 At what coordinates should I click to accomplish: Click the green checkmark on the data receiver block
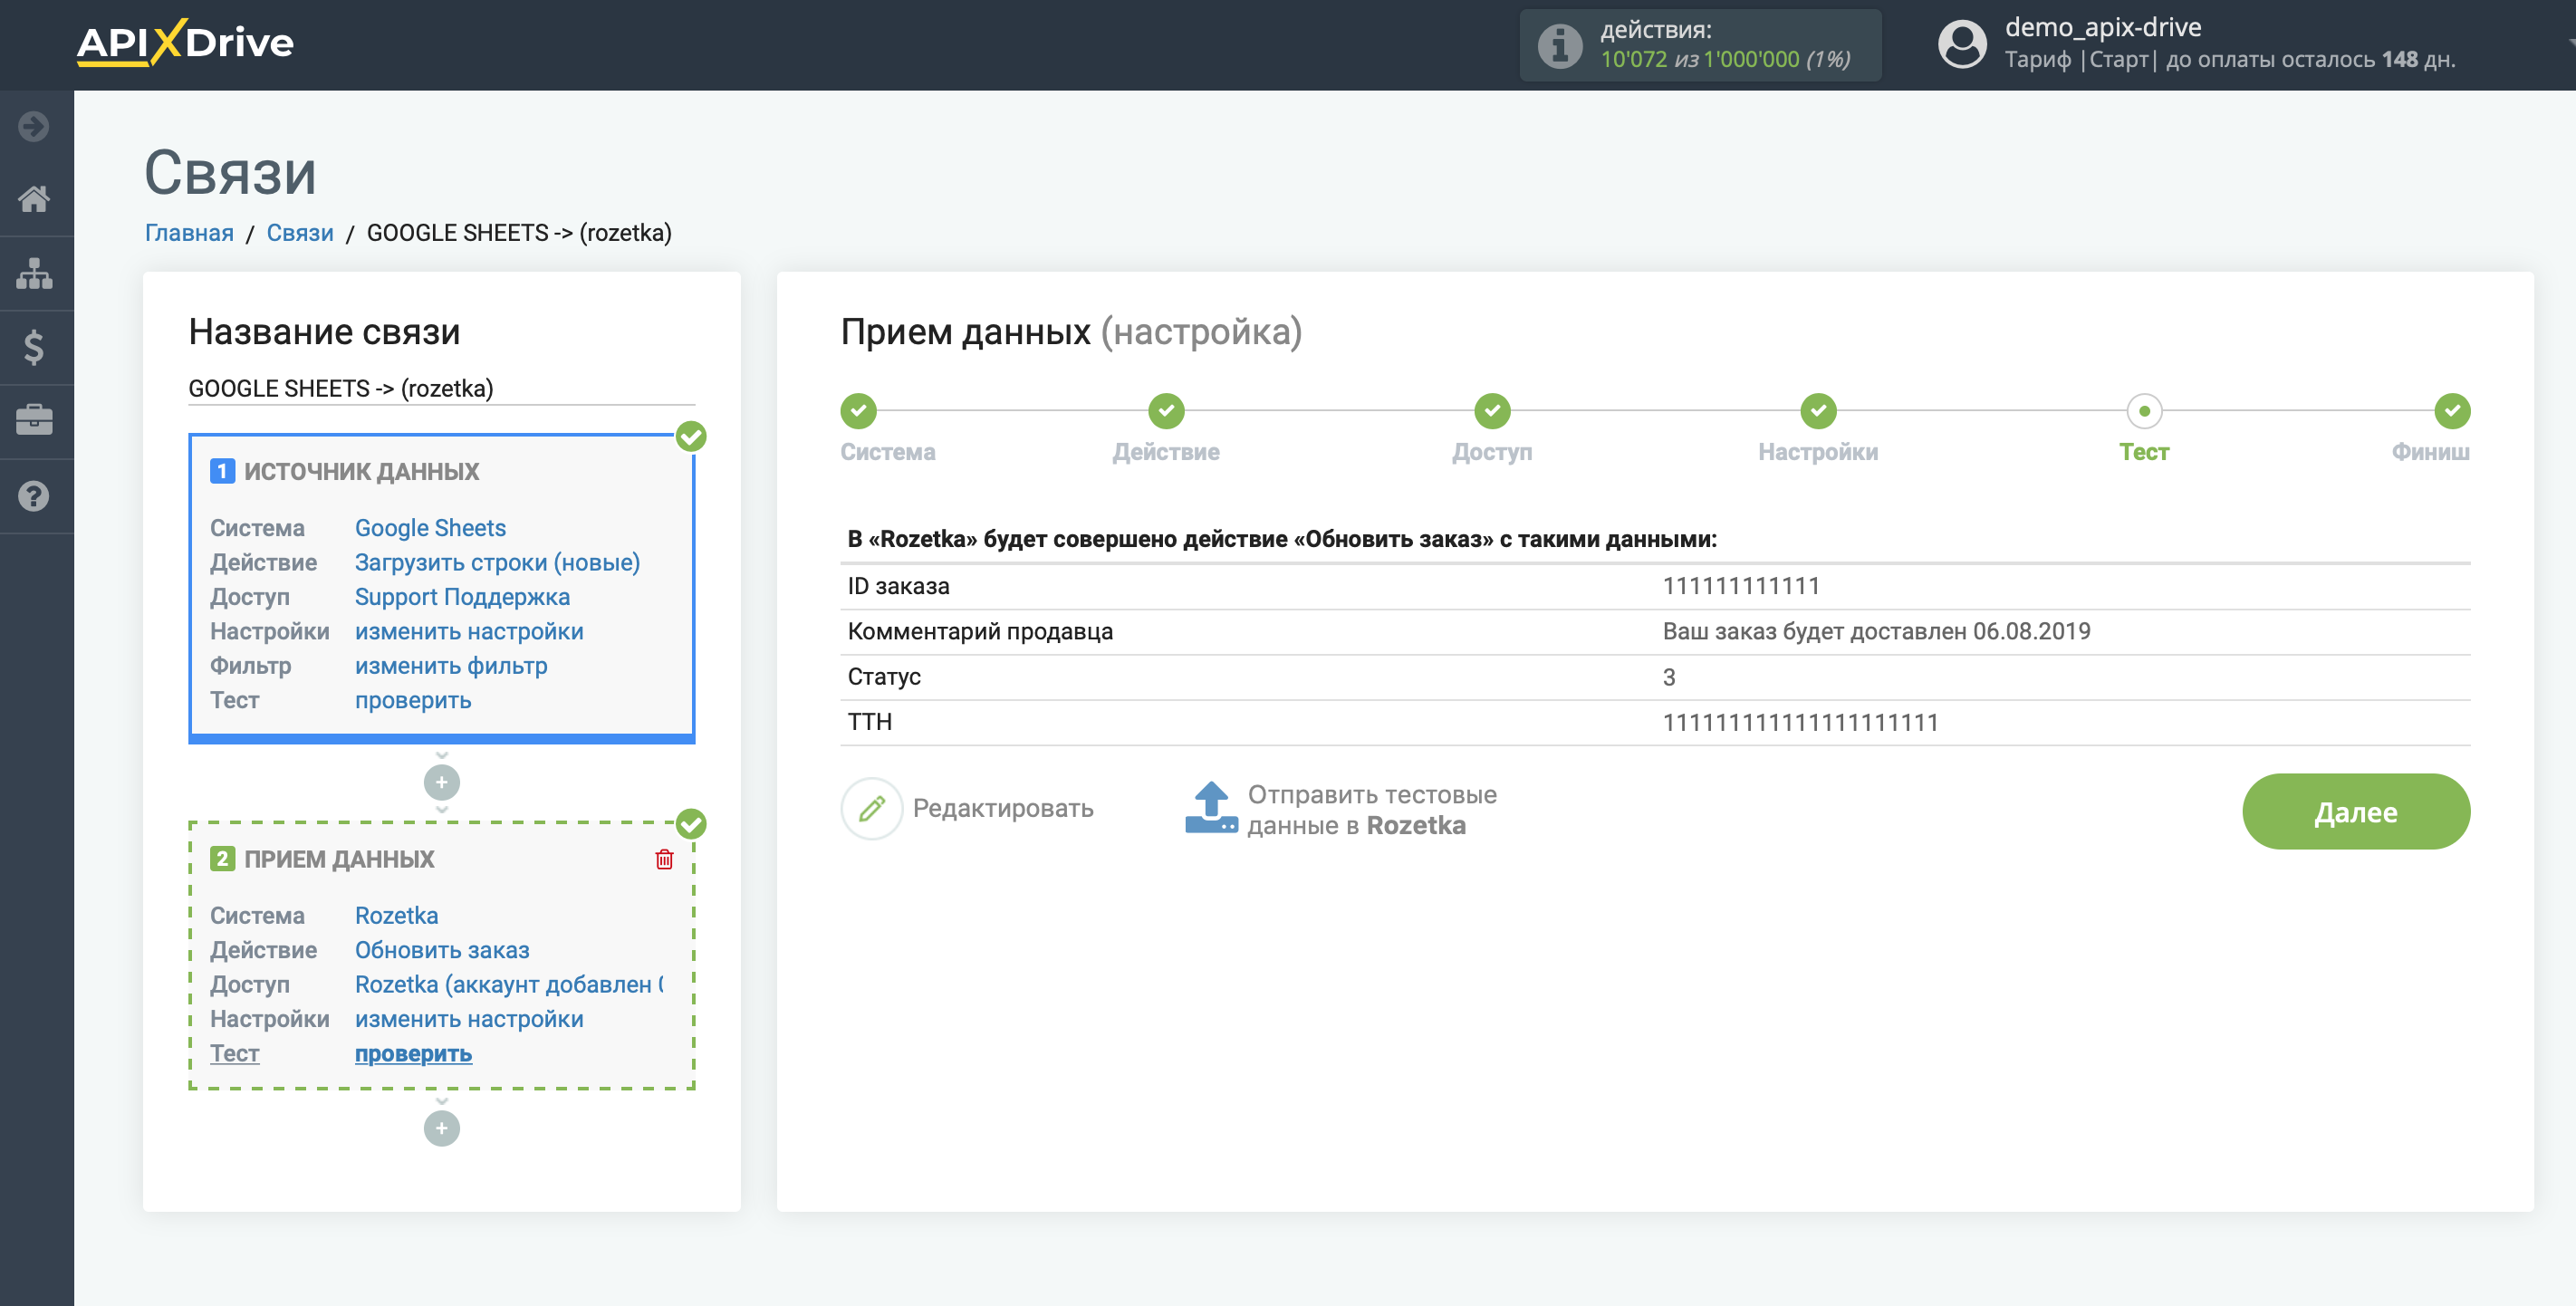coord(691,824)
